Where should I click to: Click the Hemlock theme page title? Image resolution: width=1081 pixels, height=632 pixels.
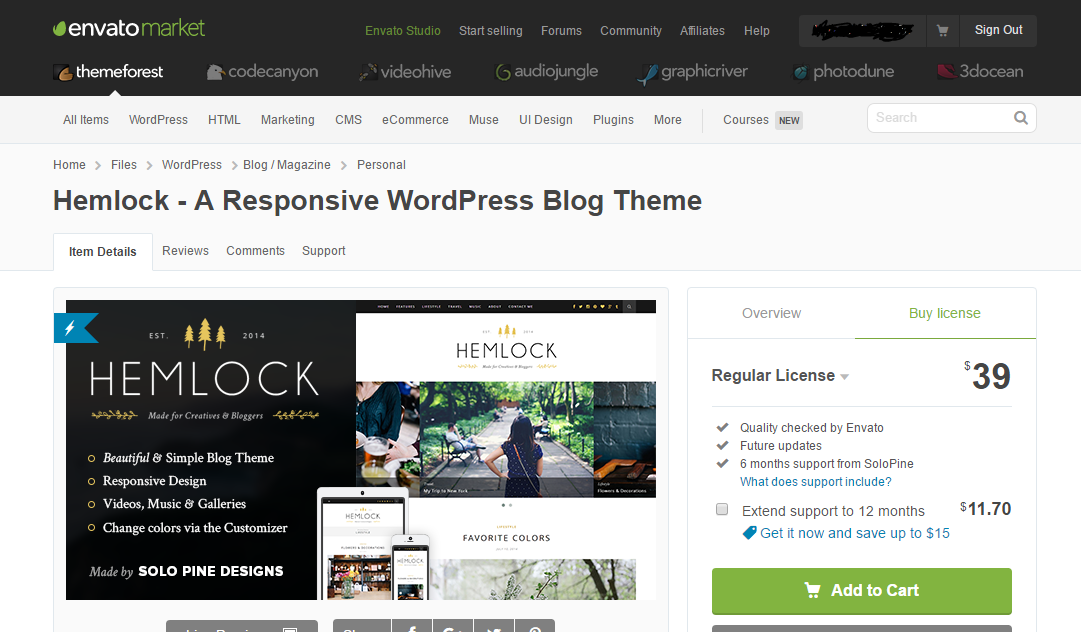click(377, 201)
